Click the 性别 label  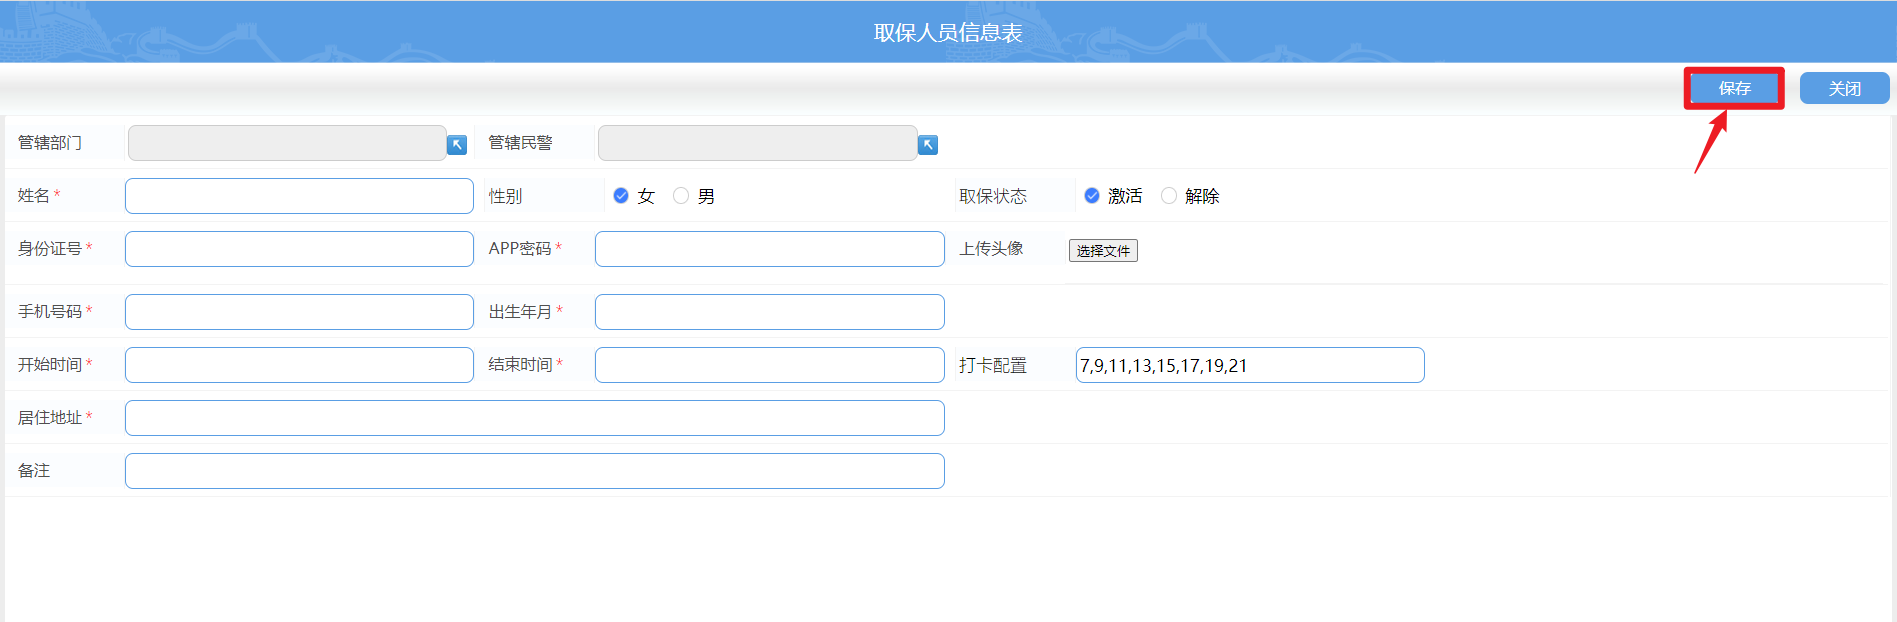505,196
